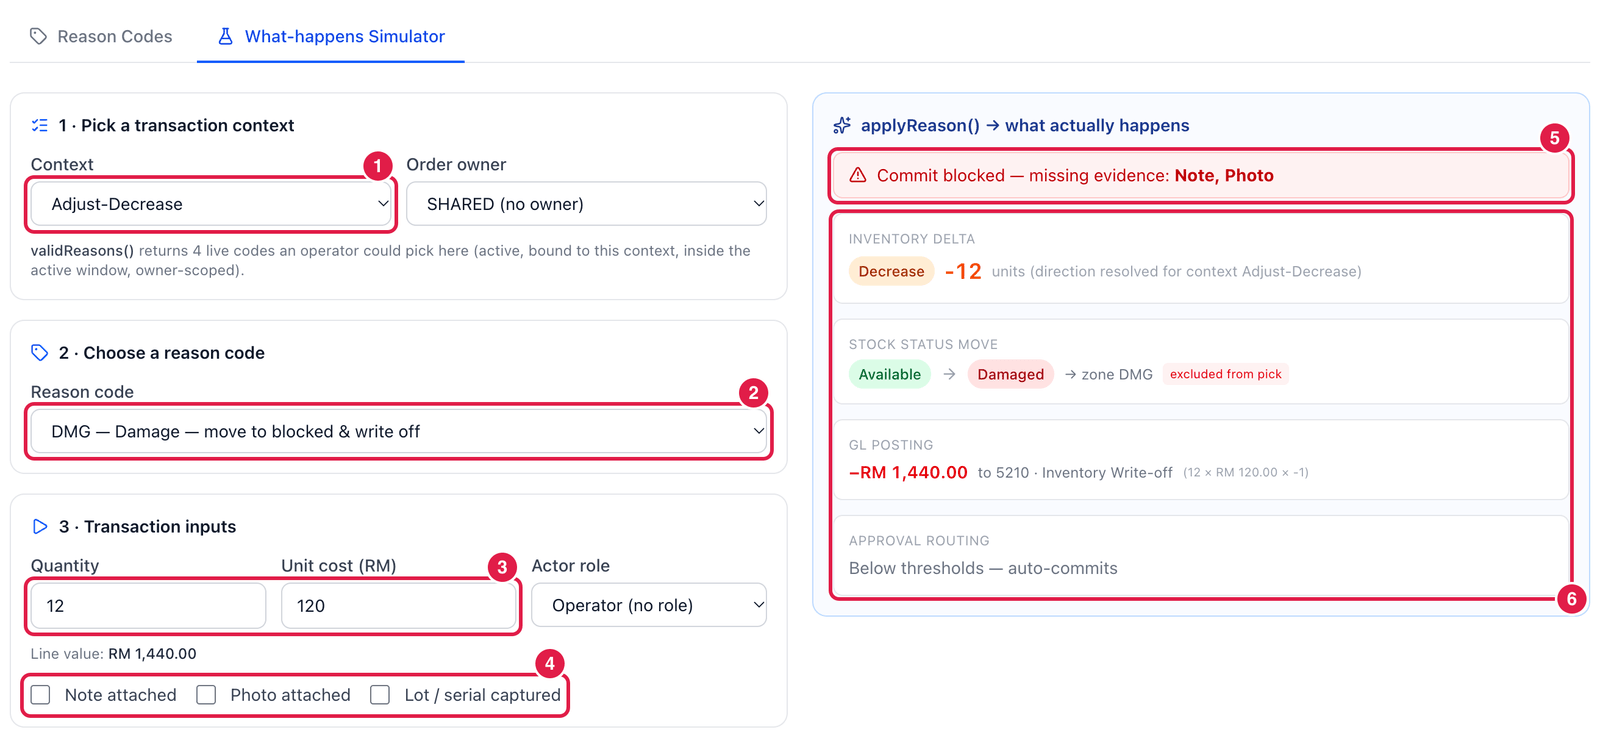
Task: Expand the Reason code dropdown
Action: pos(399,431)
